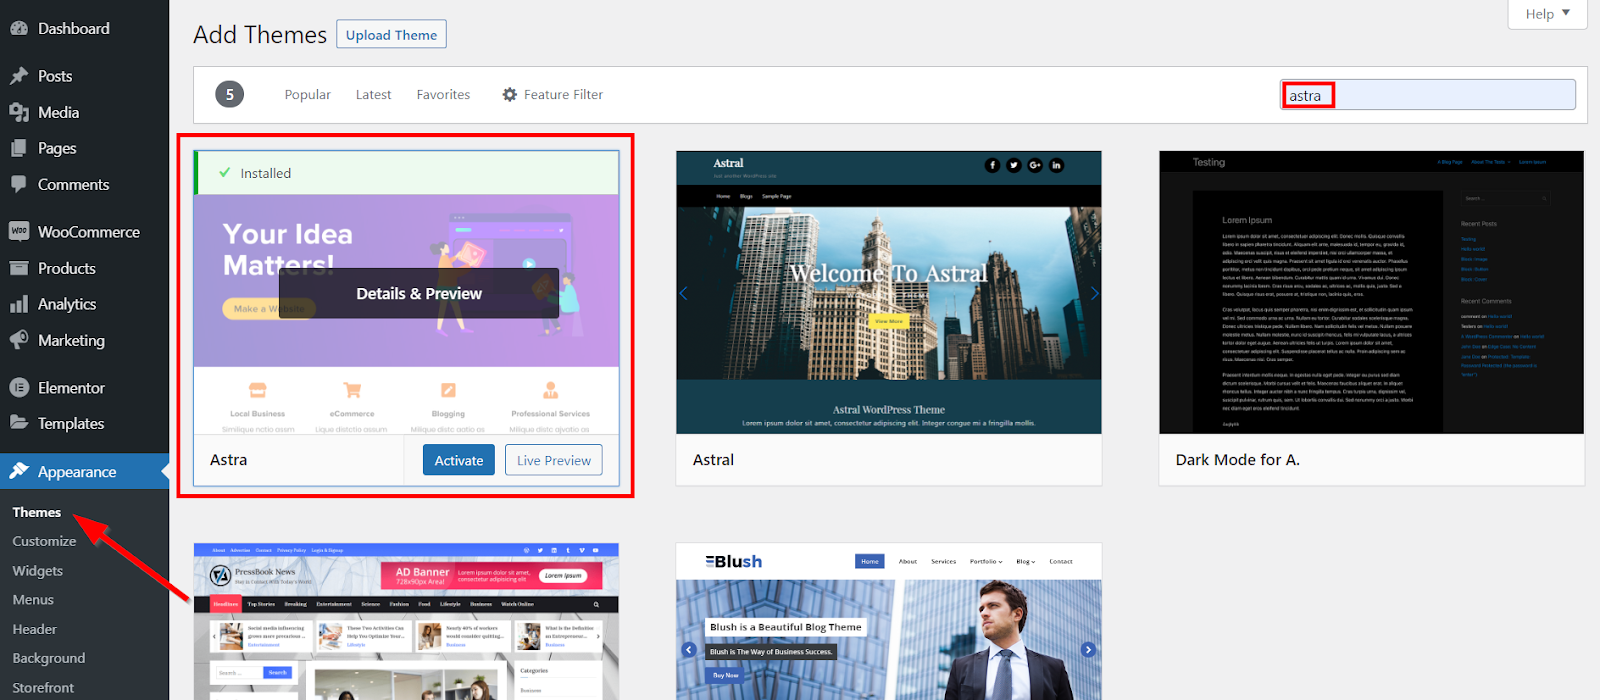Open Widgets submenu item
This screenshot has height=700, width=1600.
(38, 571)
